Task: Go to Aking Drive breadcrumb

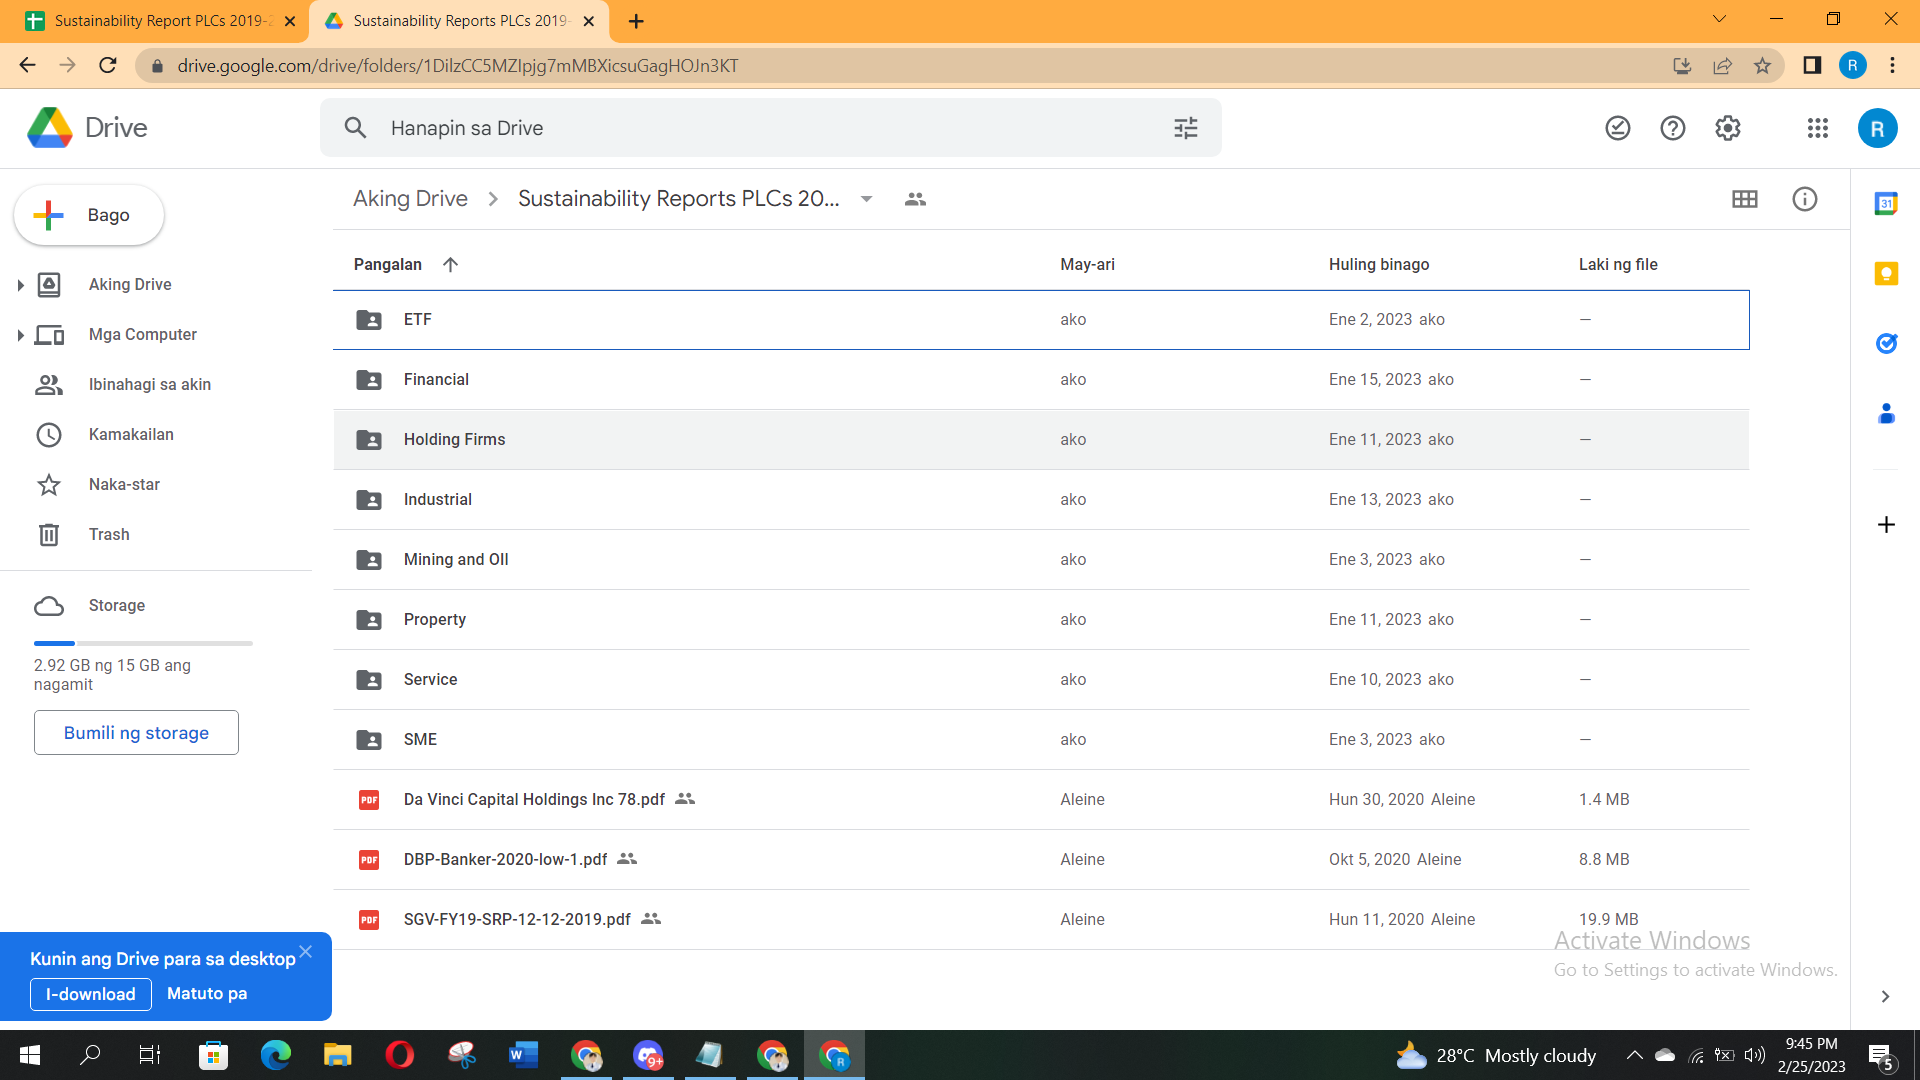Action: tap(410, 199)
